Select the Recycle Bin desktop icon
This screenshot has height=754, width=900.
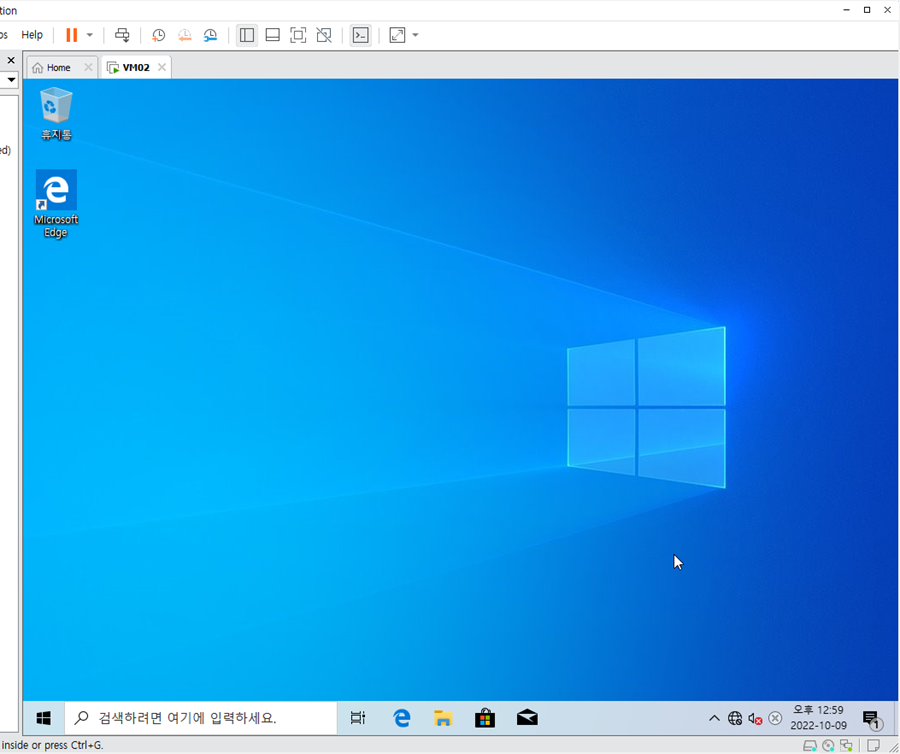pos(56,114)
